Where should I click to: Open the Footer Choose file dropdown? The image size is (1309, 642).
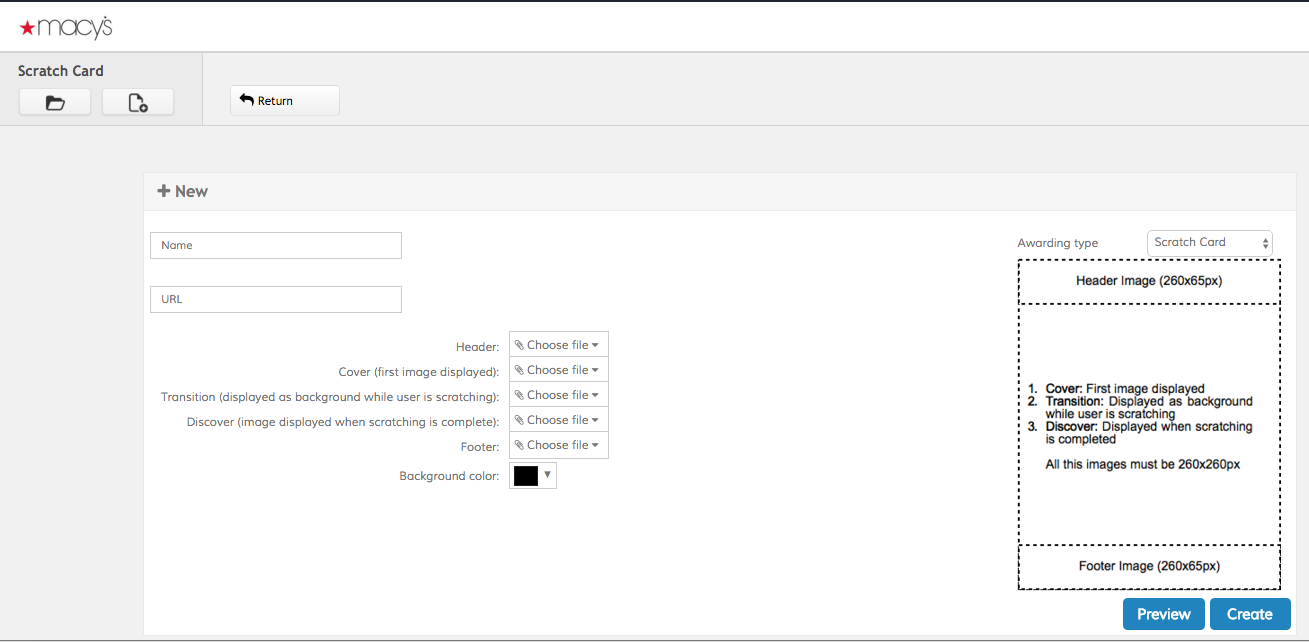pyautogui.click(x=558, y=445)
